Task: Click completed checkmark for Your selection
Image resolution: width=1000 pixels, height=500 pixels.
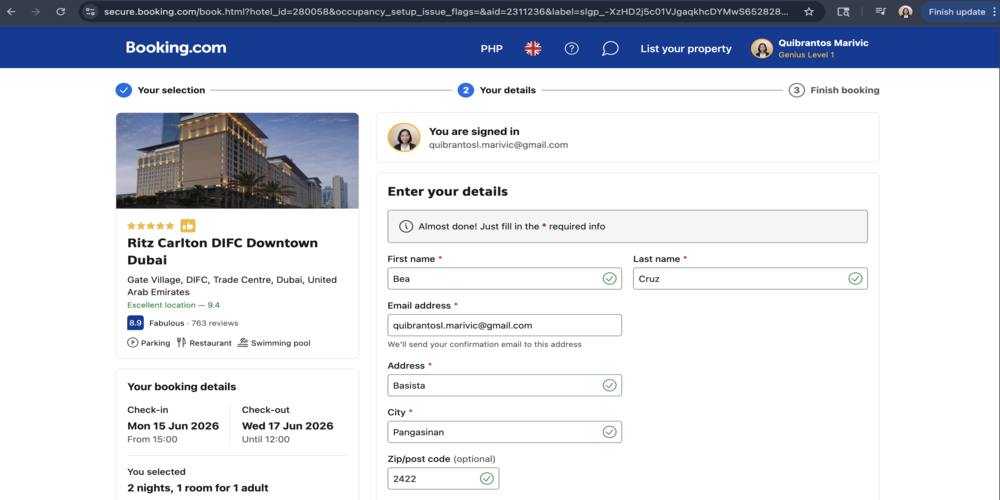Action: click(x=124, y=90)
